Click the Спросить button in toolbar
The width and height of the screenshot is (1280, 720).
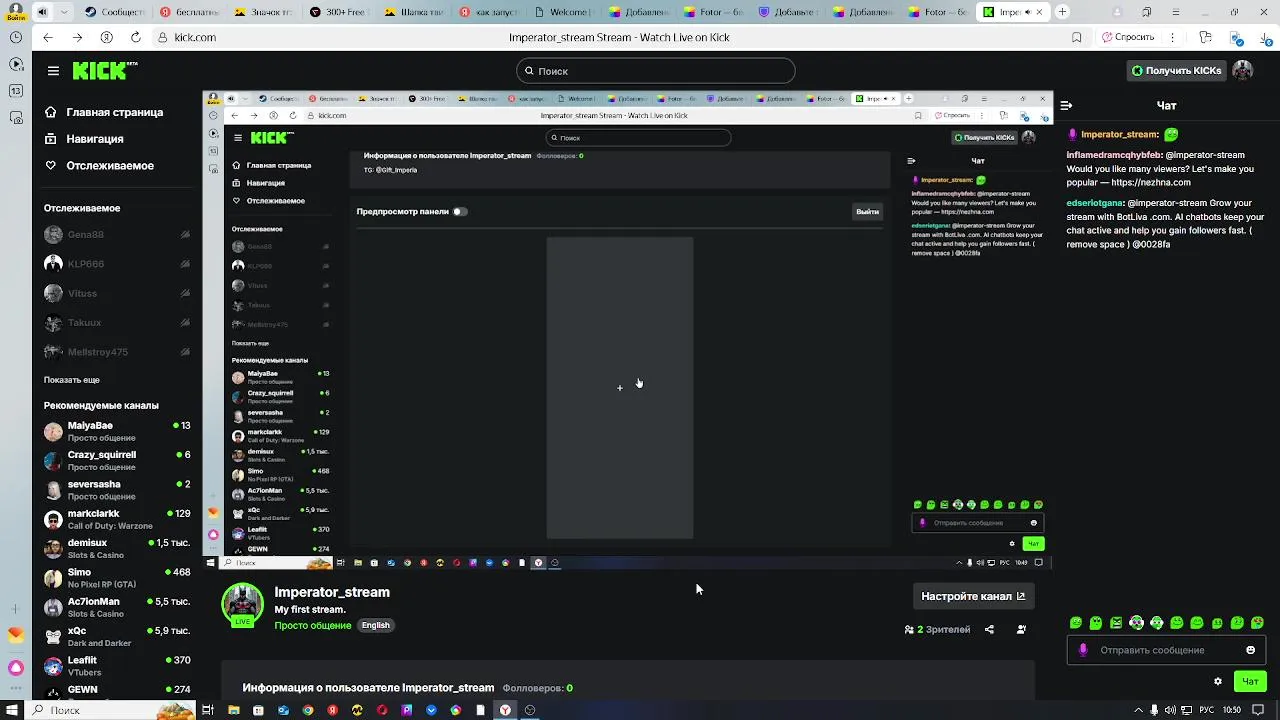pyautogui.click(x=1127, y=37)
